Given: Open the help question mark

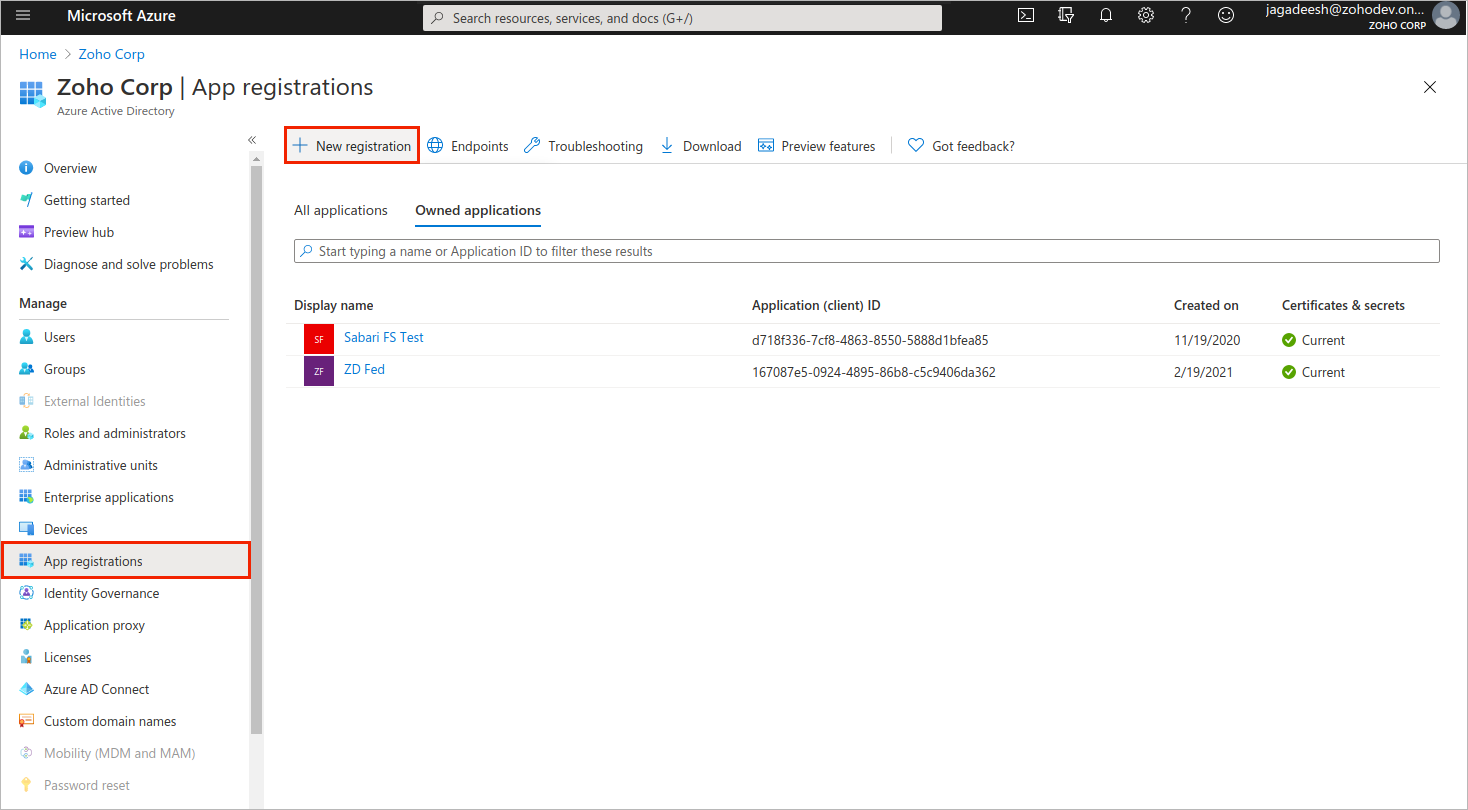Looking at the screenshot, I should pyautogui.click(x=1186, y=16).
